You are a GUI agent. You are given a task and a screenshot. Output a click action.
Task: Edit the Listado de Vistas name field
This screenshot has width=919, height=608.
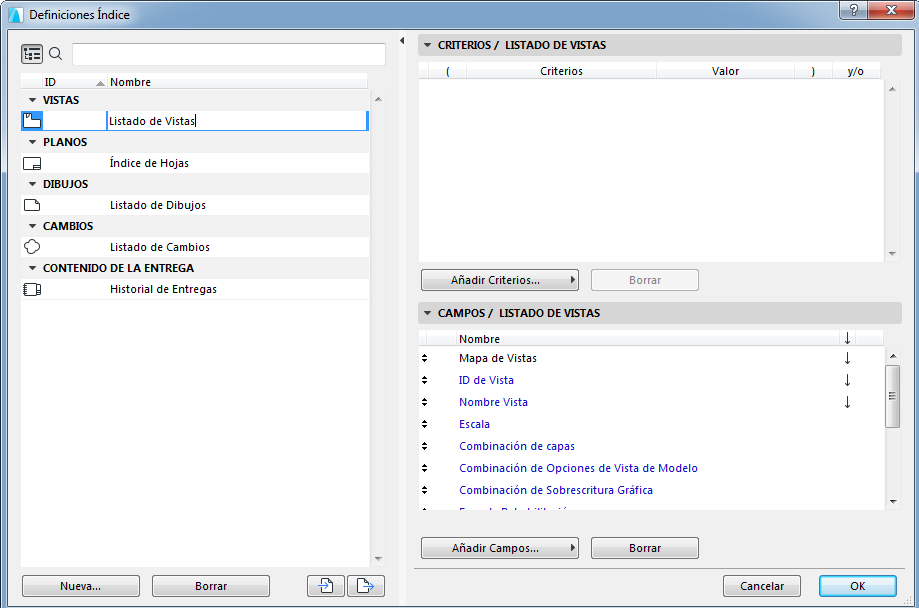point(237,120)
